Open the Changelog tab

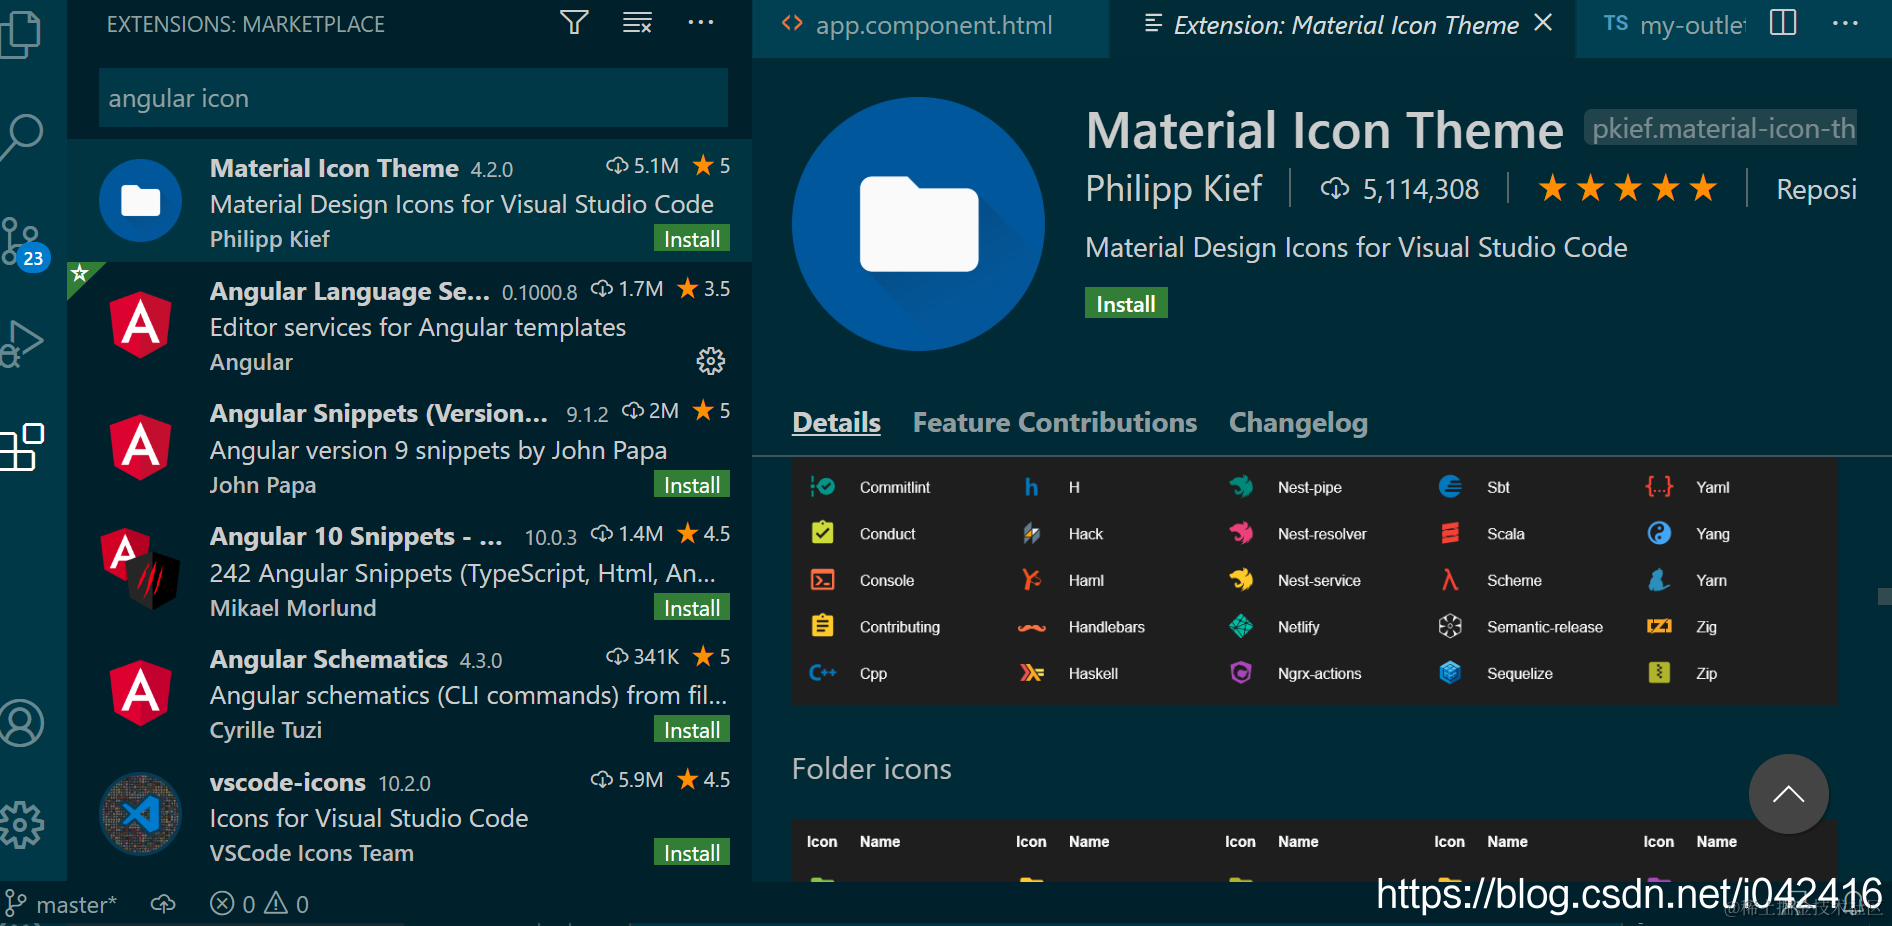coord(1298,423)
